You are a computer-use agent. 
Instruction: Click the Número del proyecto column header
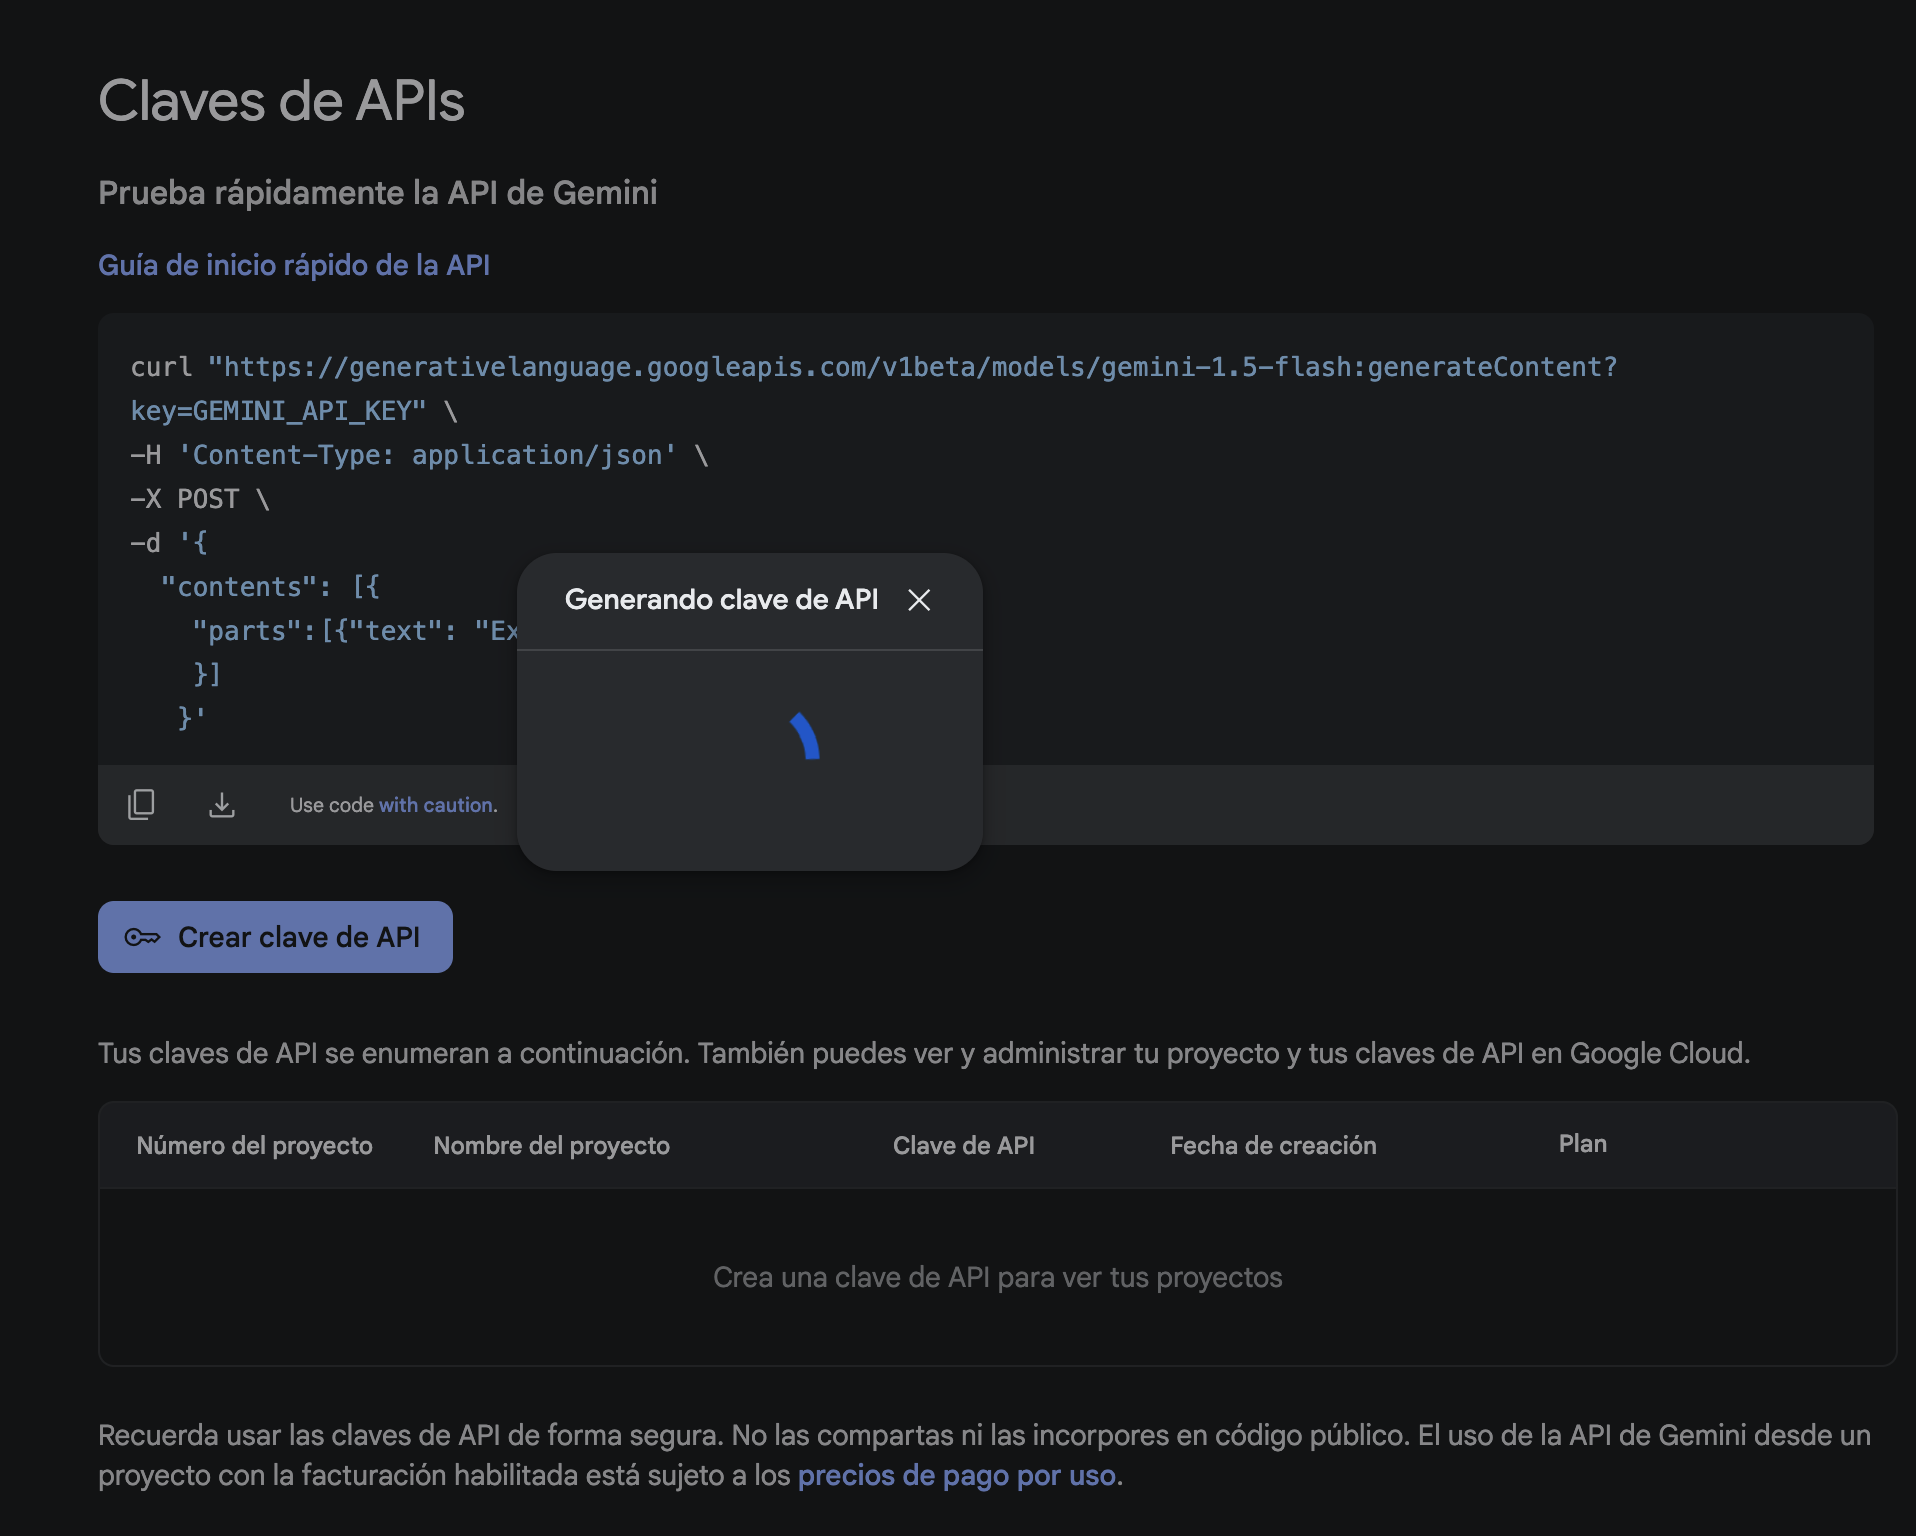(254, 1145)
